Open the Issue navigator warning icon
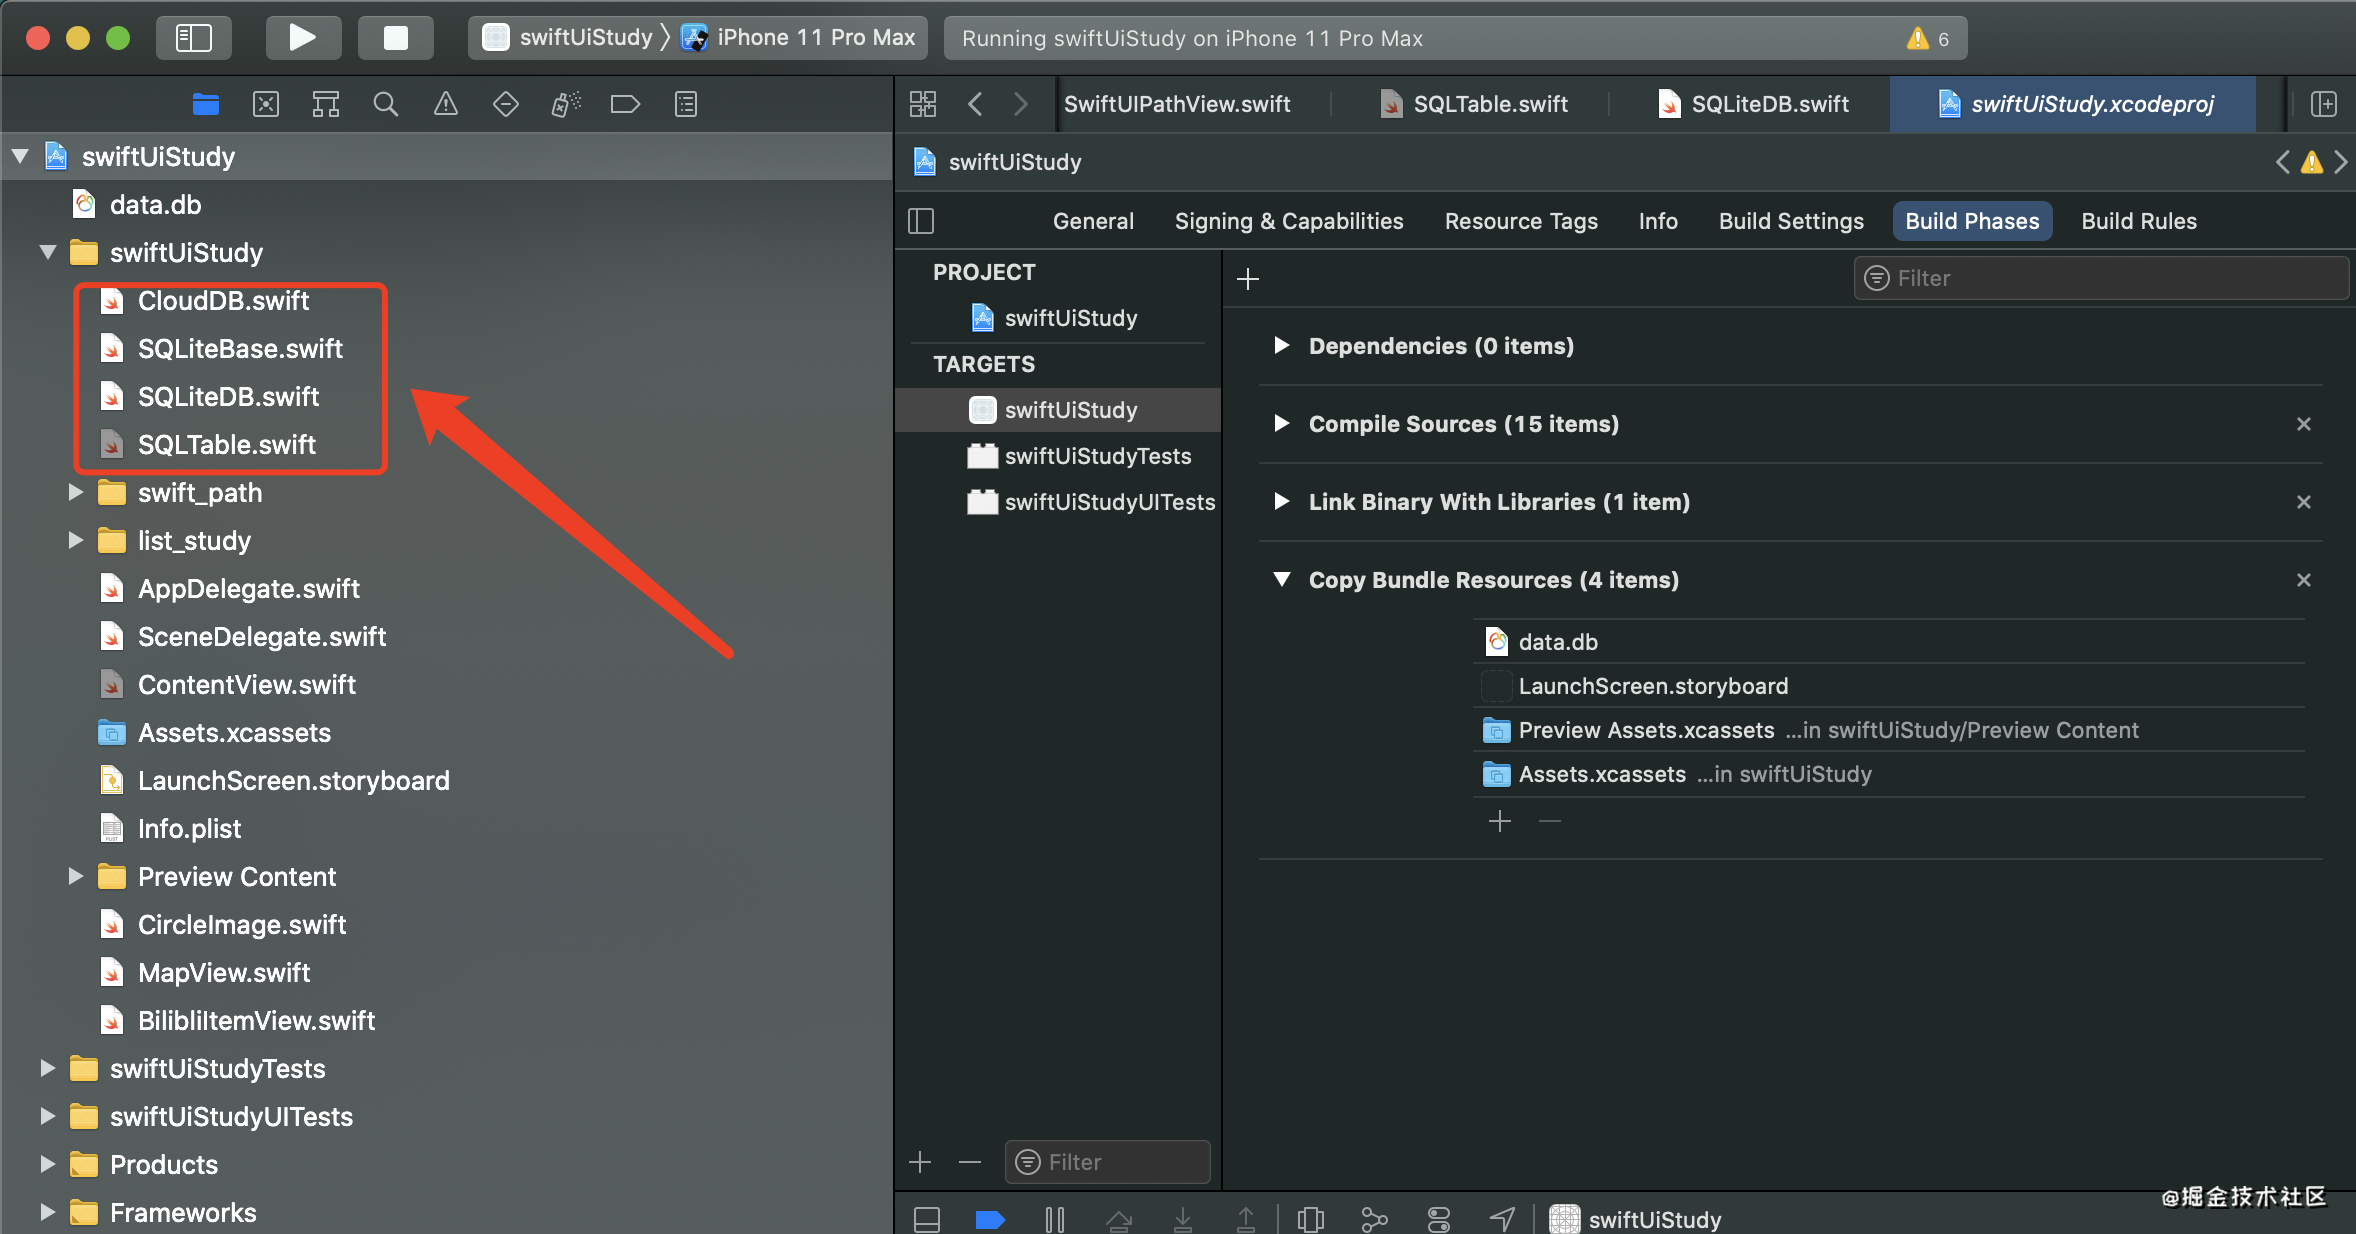The image size is (2356, 1234). 446,104
